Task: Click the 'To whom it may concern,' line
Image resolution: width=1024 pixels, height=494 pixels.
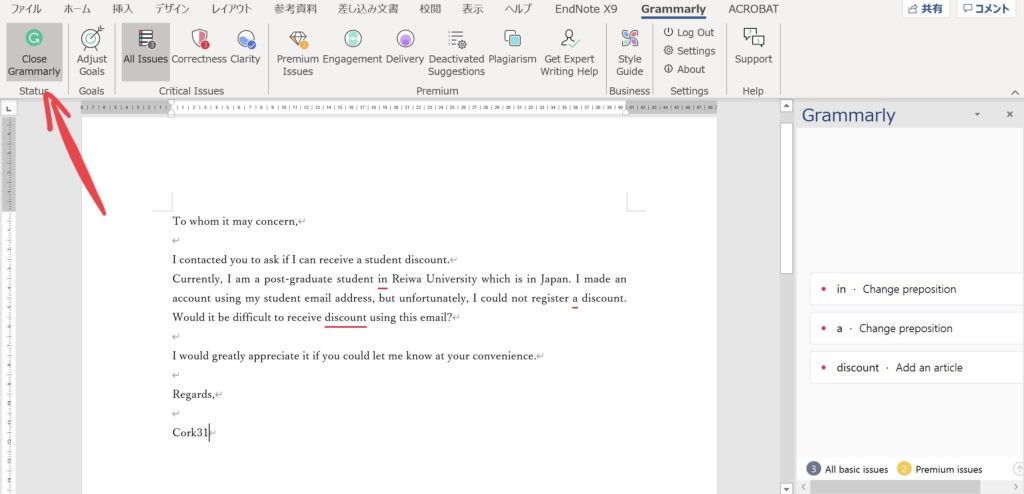Action: pos(235,222)
